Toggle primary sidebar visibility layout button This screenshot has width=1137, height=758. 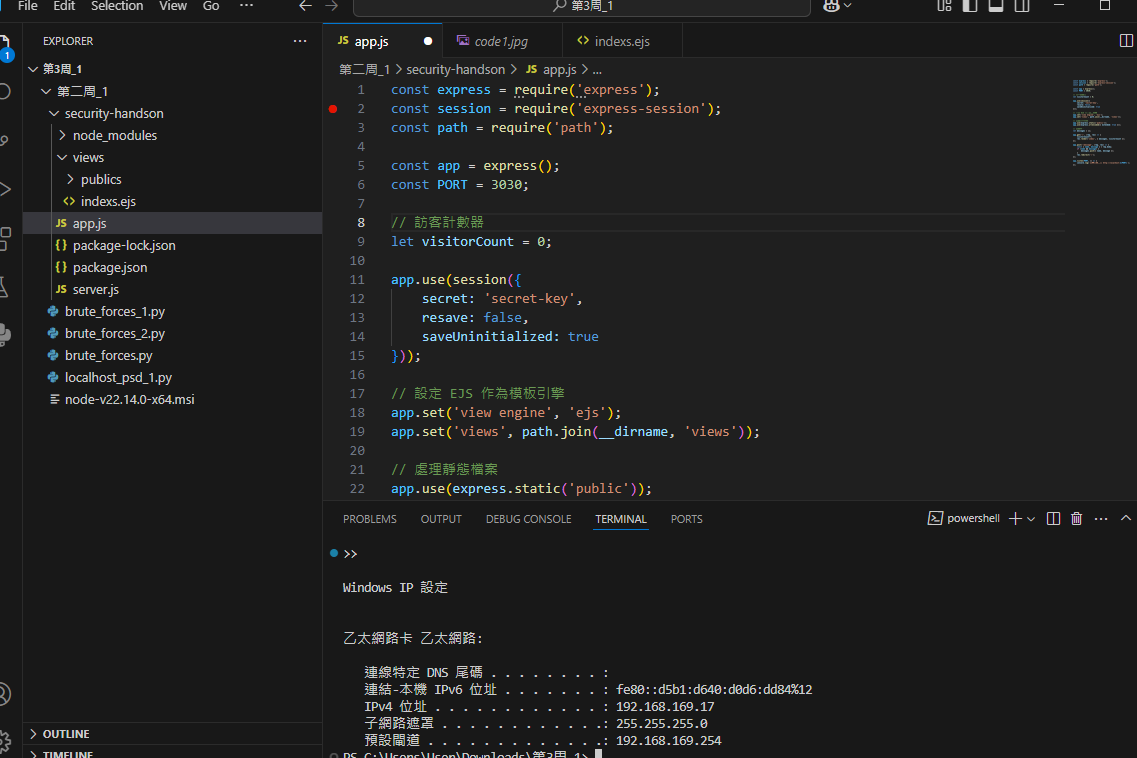(969, 6)
